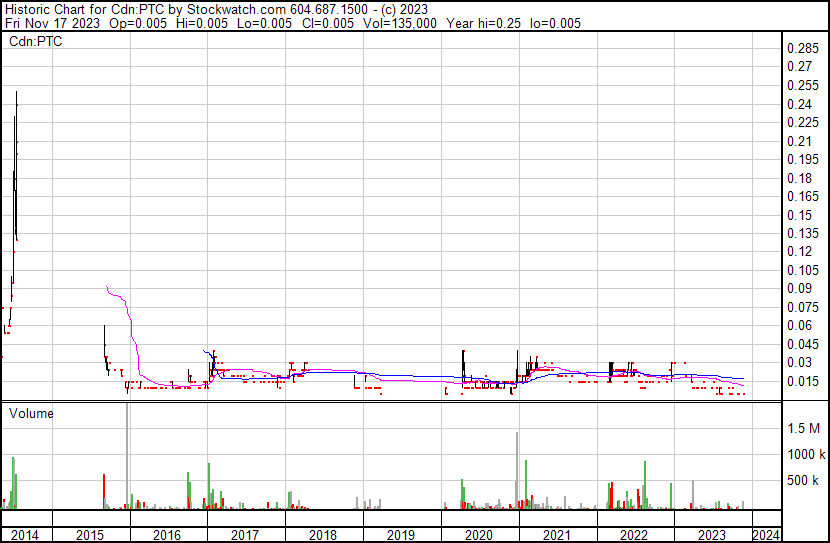Click the 0.03 price axis label

[799, 363]
